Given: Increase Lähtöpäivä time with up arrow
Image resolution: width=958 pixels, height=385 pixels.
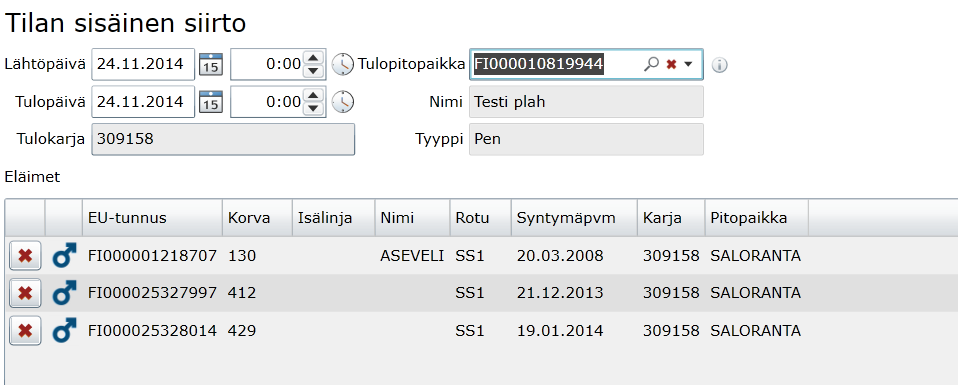Looking at the screenshot, I should (313, 58).
